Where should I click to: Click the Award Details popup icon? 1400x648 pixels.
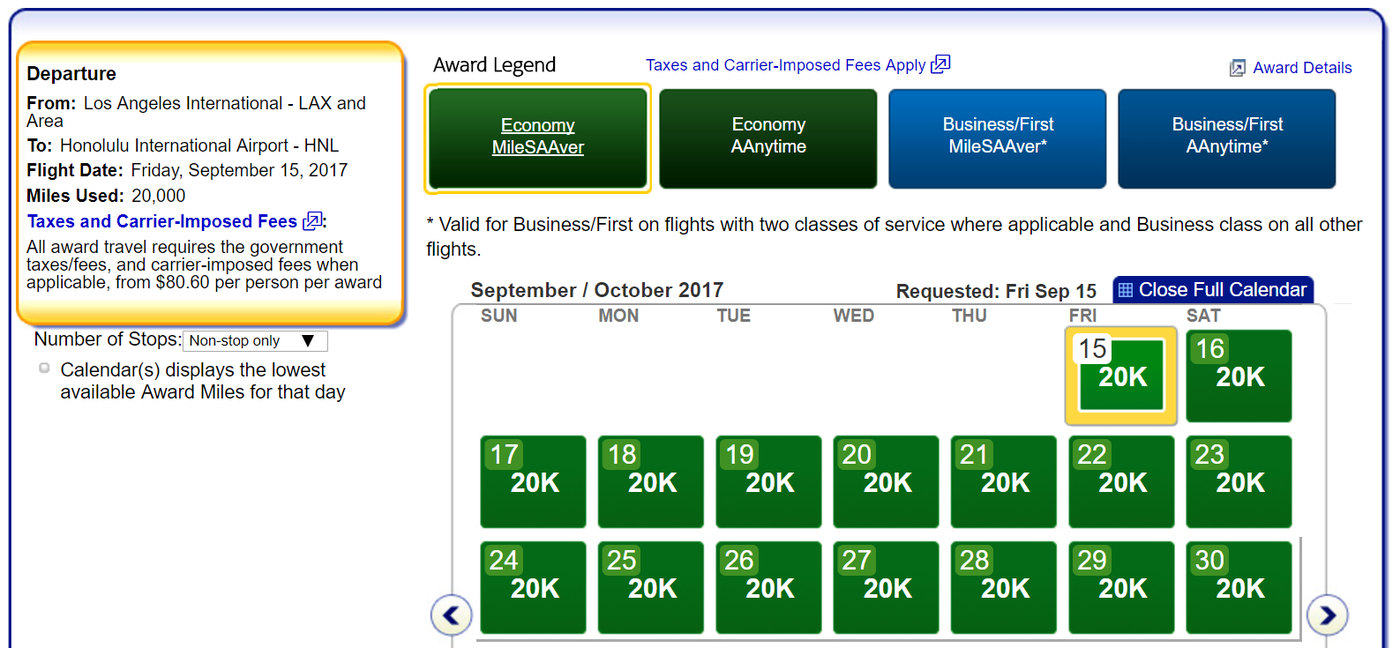coord(1237,68)
